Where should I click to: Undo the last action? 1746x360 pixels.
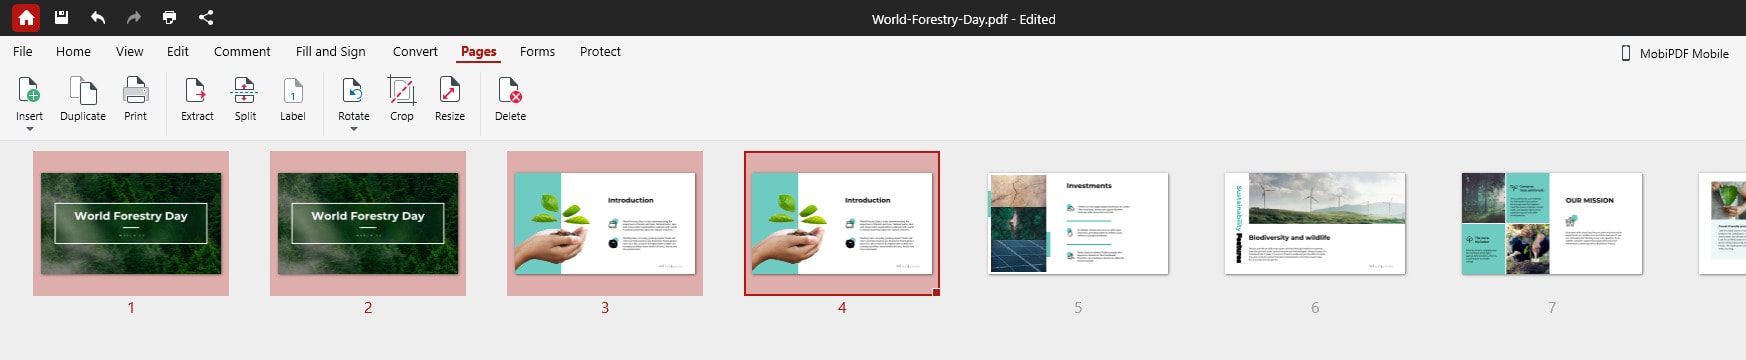point(97,17)
